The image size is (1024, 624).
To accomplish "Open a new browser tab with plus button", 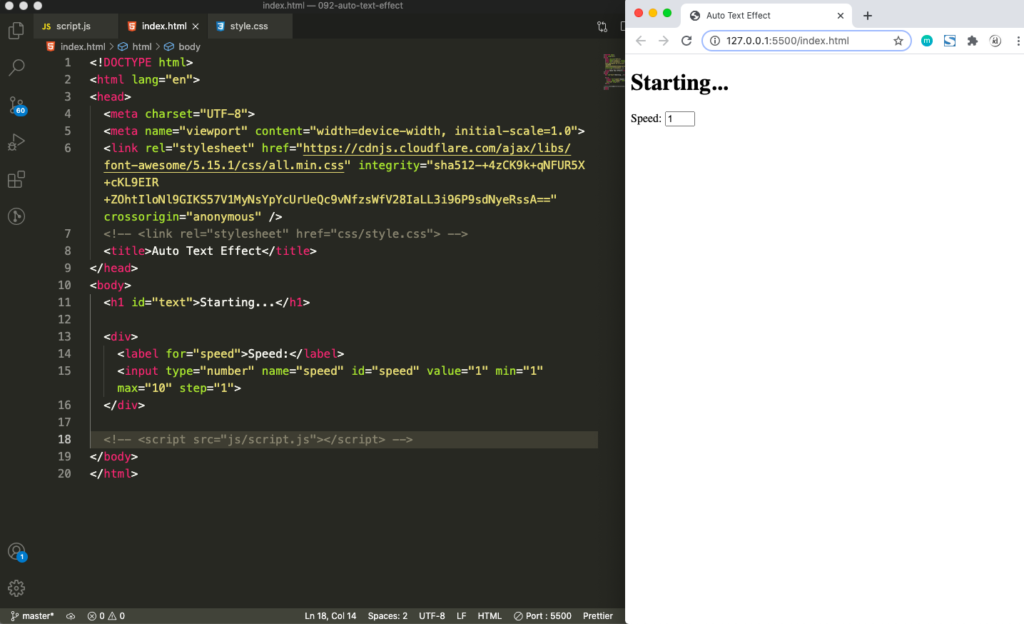I will 867,16.
